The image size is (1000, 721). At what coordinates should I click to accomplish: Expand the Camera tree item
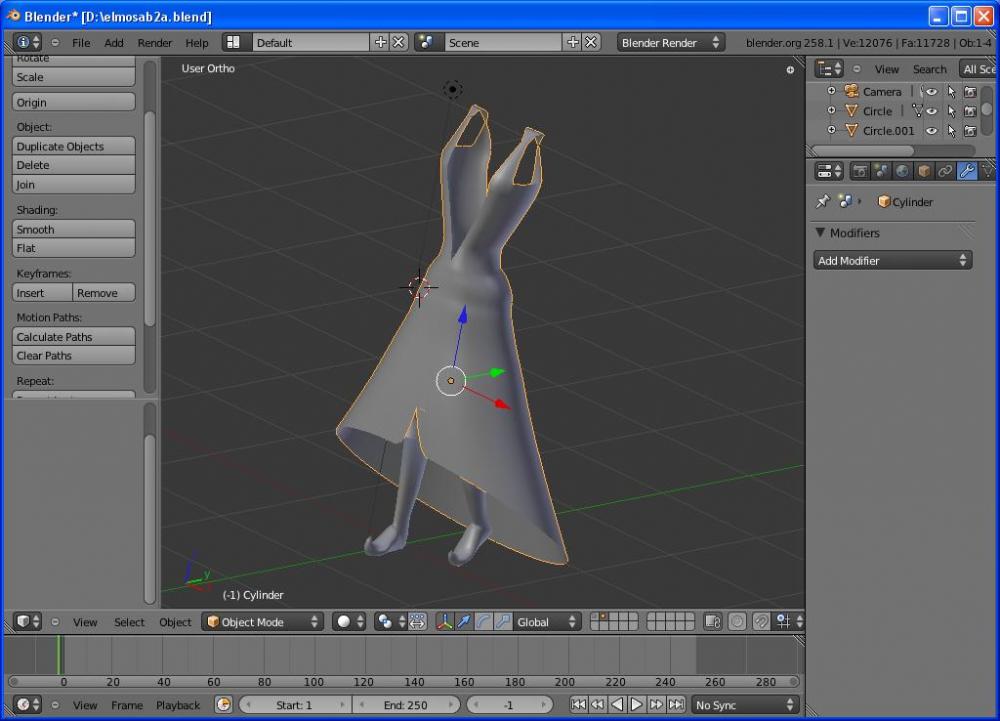click(x=831, y=91)
